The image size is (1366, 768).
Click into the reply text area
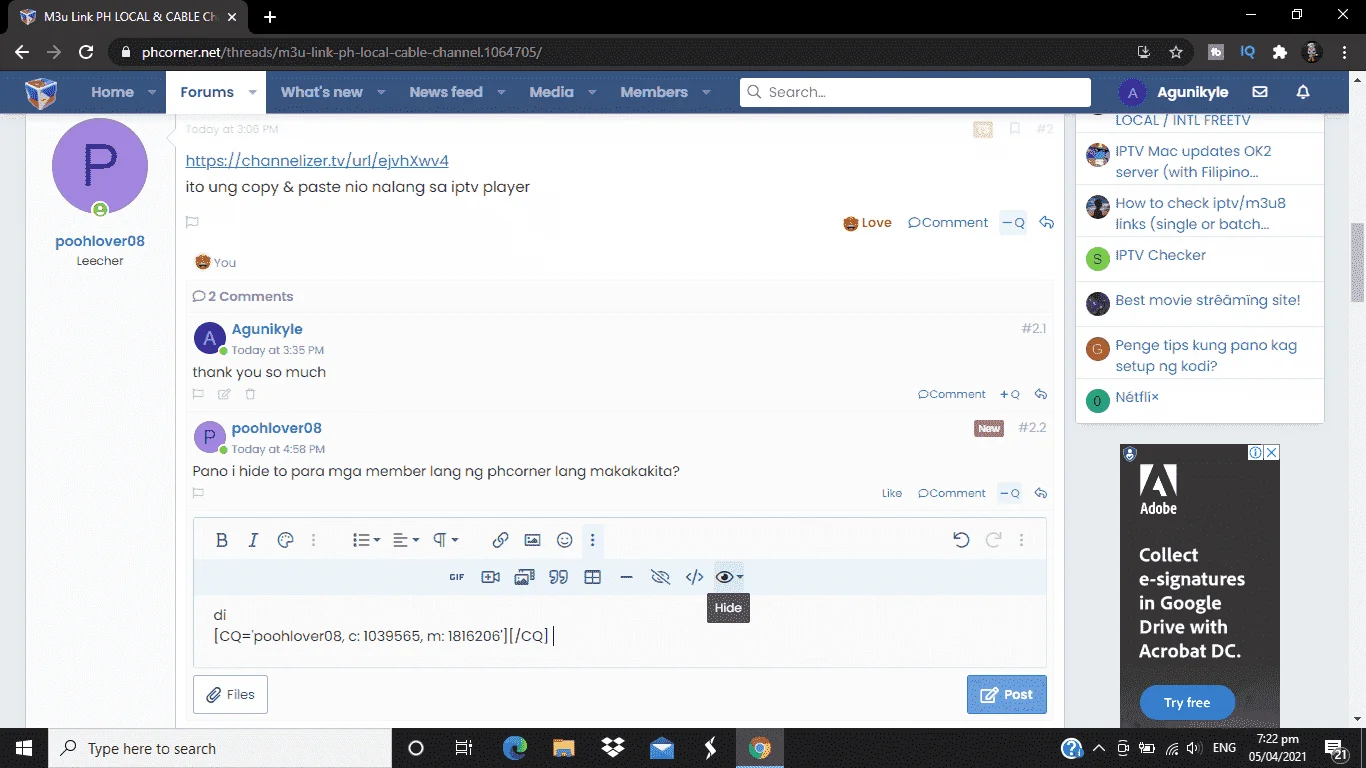[x=620, y=630]
